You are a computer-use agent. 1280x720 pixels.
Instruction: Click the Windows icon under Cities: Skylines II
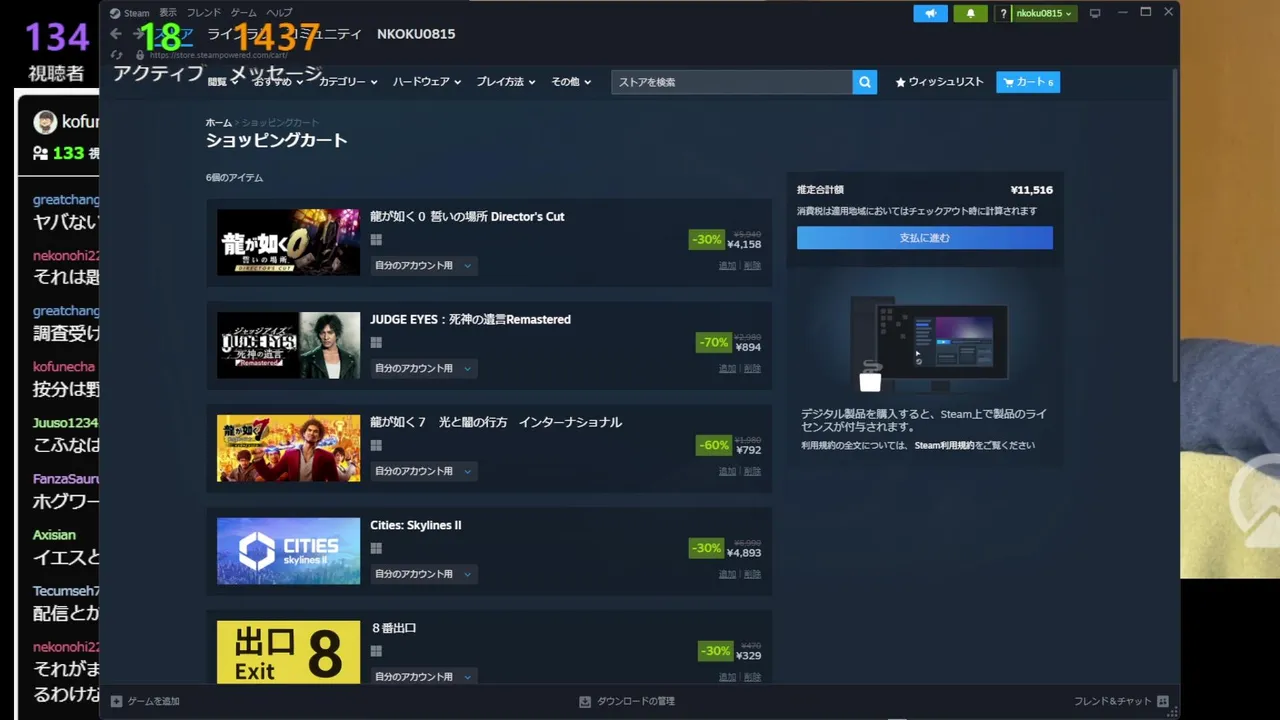[x=376, y=548]
